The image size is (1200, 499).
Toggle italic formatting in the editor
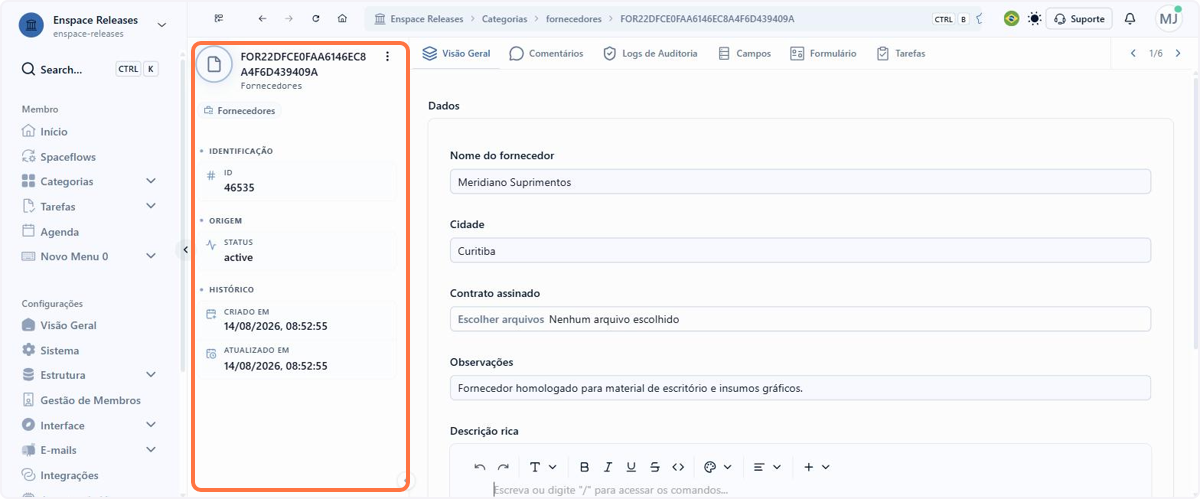pyautogui.click(x=607, y=467)
